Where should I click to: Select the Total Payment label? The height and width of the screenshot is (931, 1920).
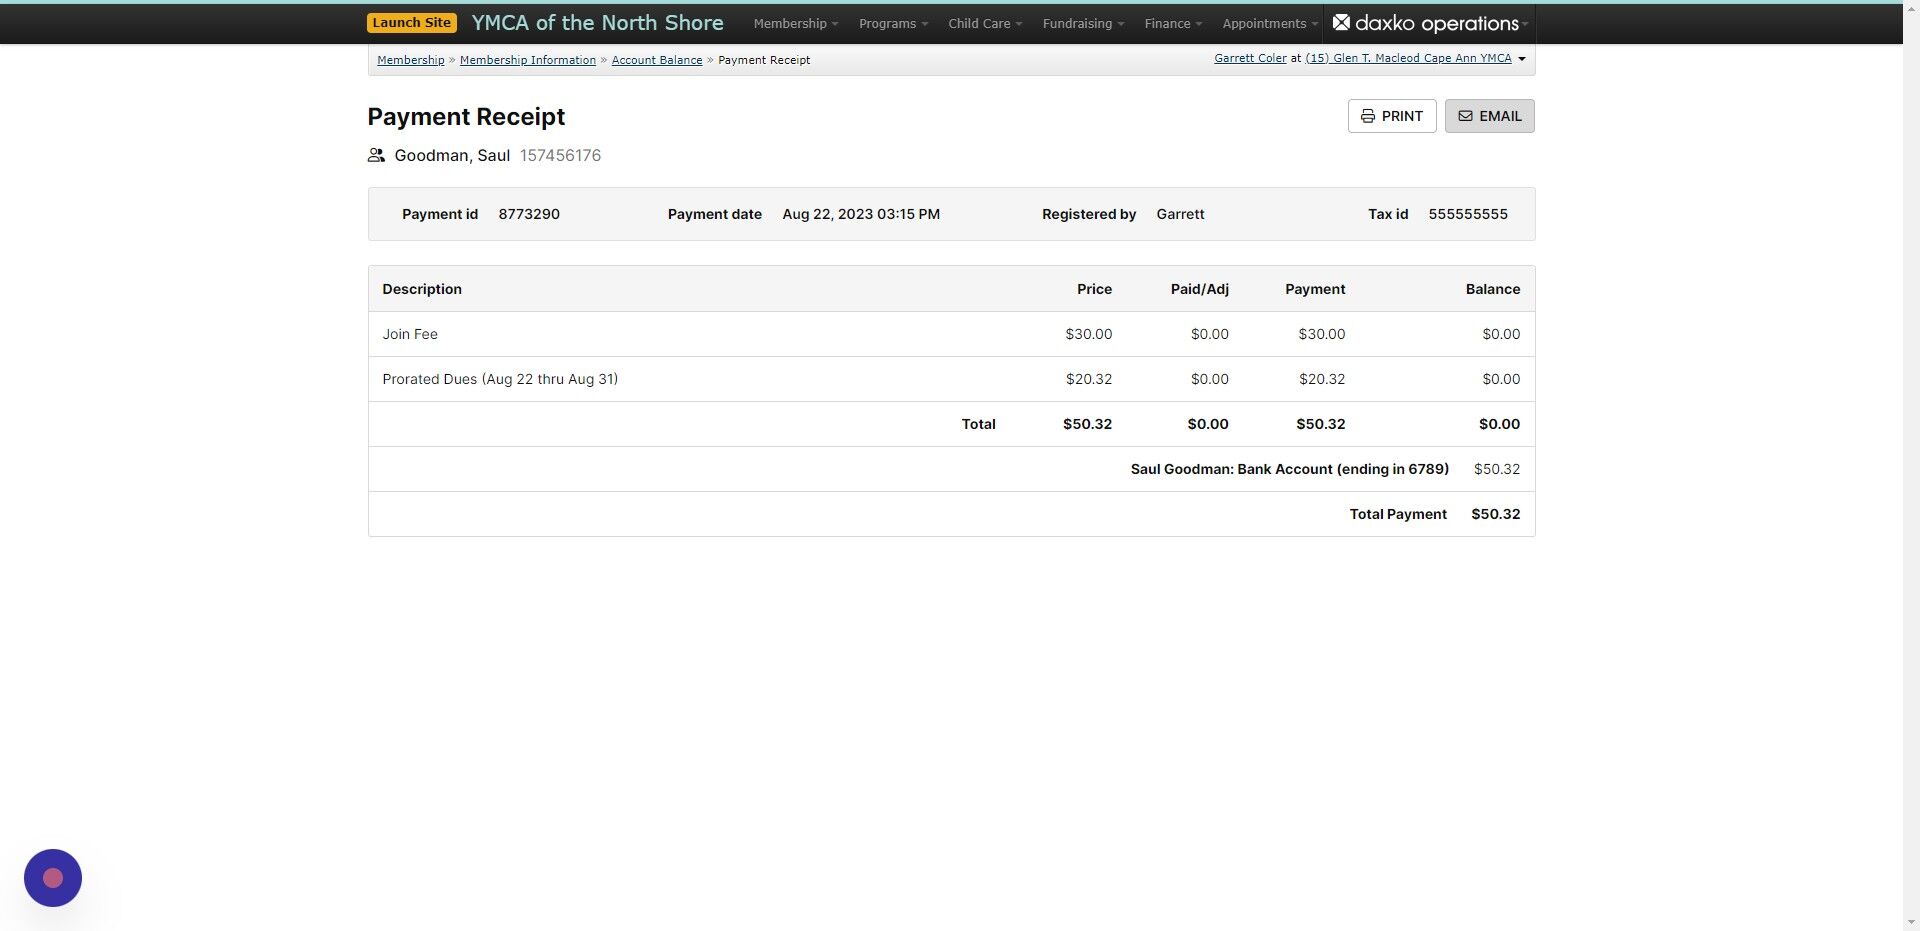pyautogui.click(x=1398, y=514)
